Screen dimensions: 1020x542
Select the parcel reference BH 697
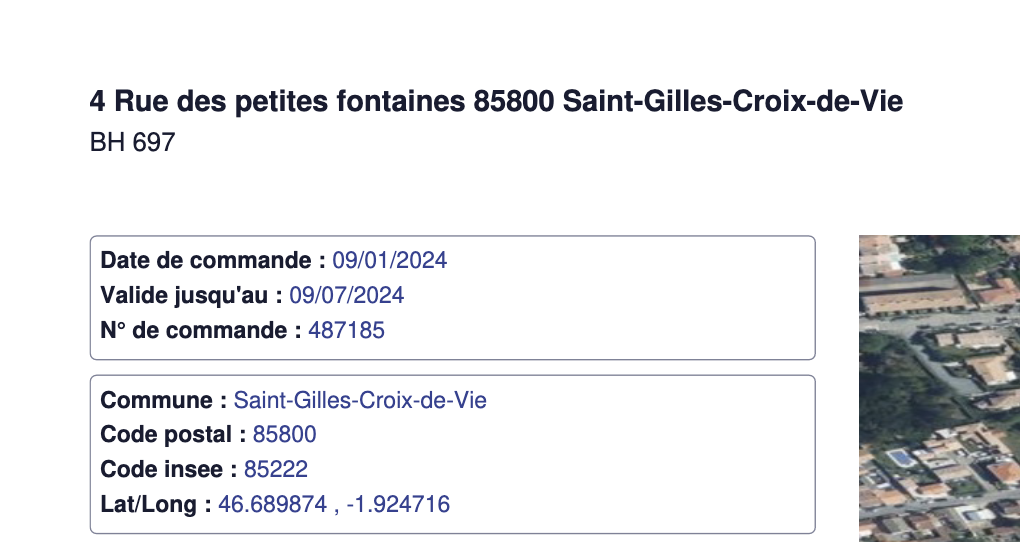point(133,142)
